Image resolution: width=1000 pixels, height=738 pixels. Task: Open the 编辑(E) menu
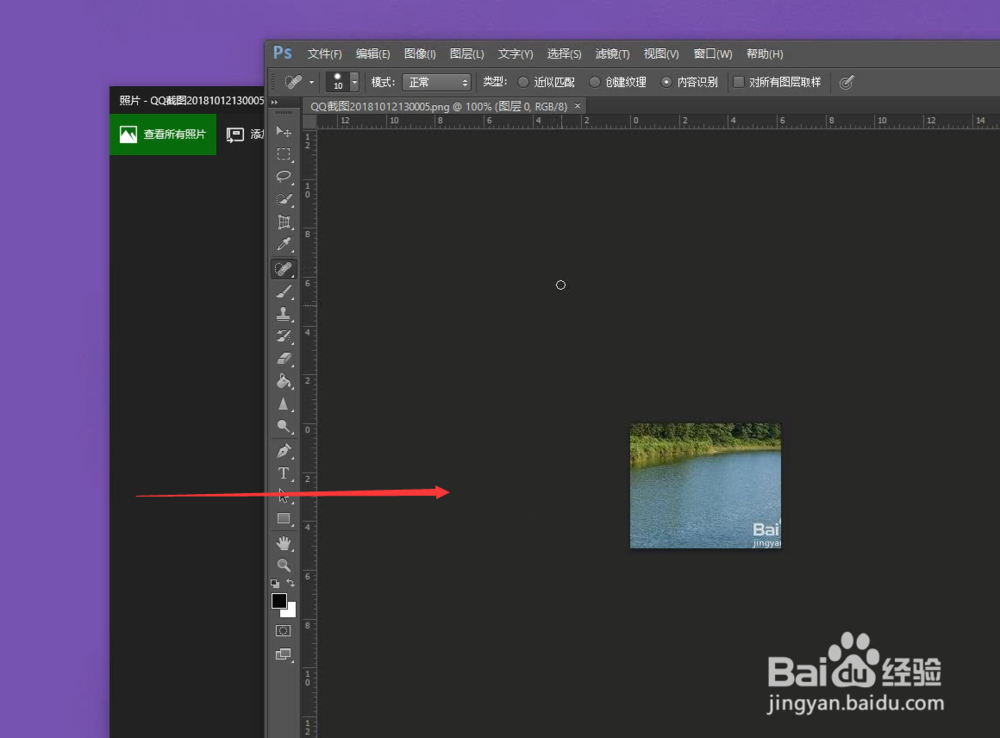click(x=372, y=54)
